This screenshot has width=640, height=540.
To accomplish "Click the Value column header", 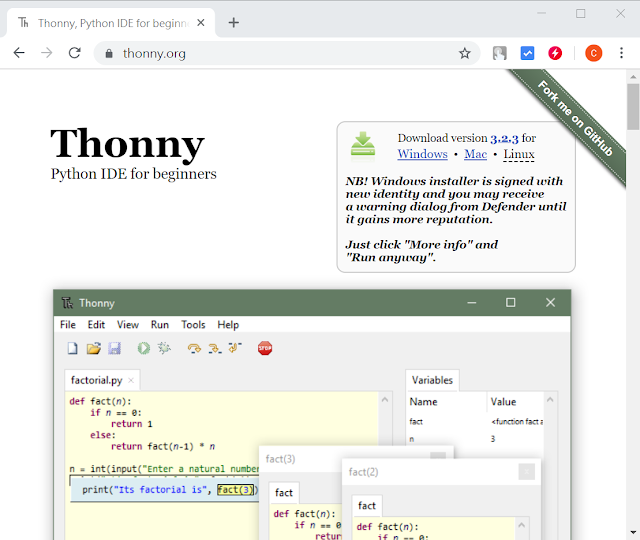I will coord(503,402).
